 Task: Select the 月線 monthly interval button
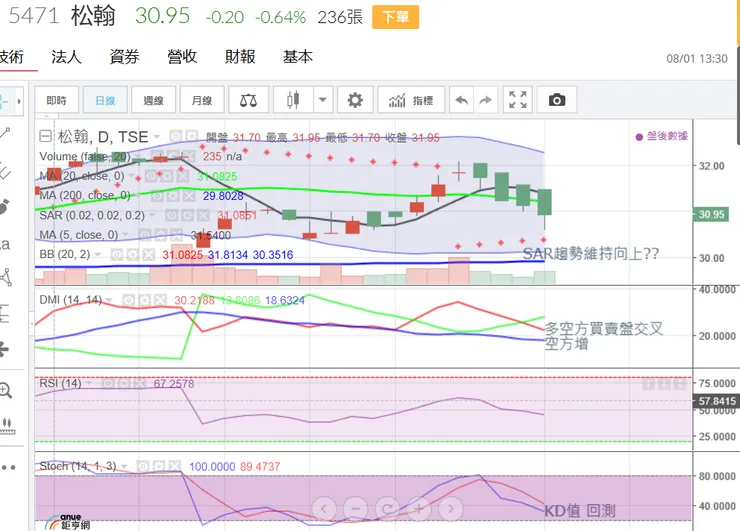202,100
